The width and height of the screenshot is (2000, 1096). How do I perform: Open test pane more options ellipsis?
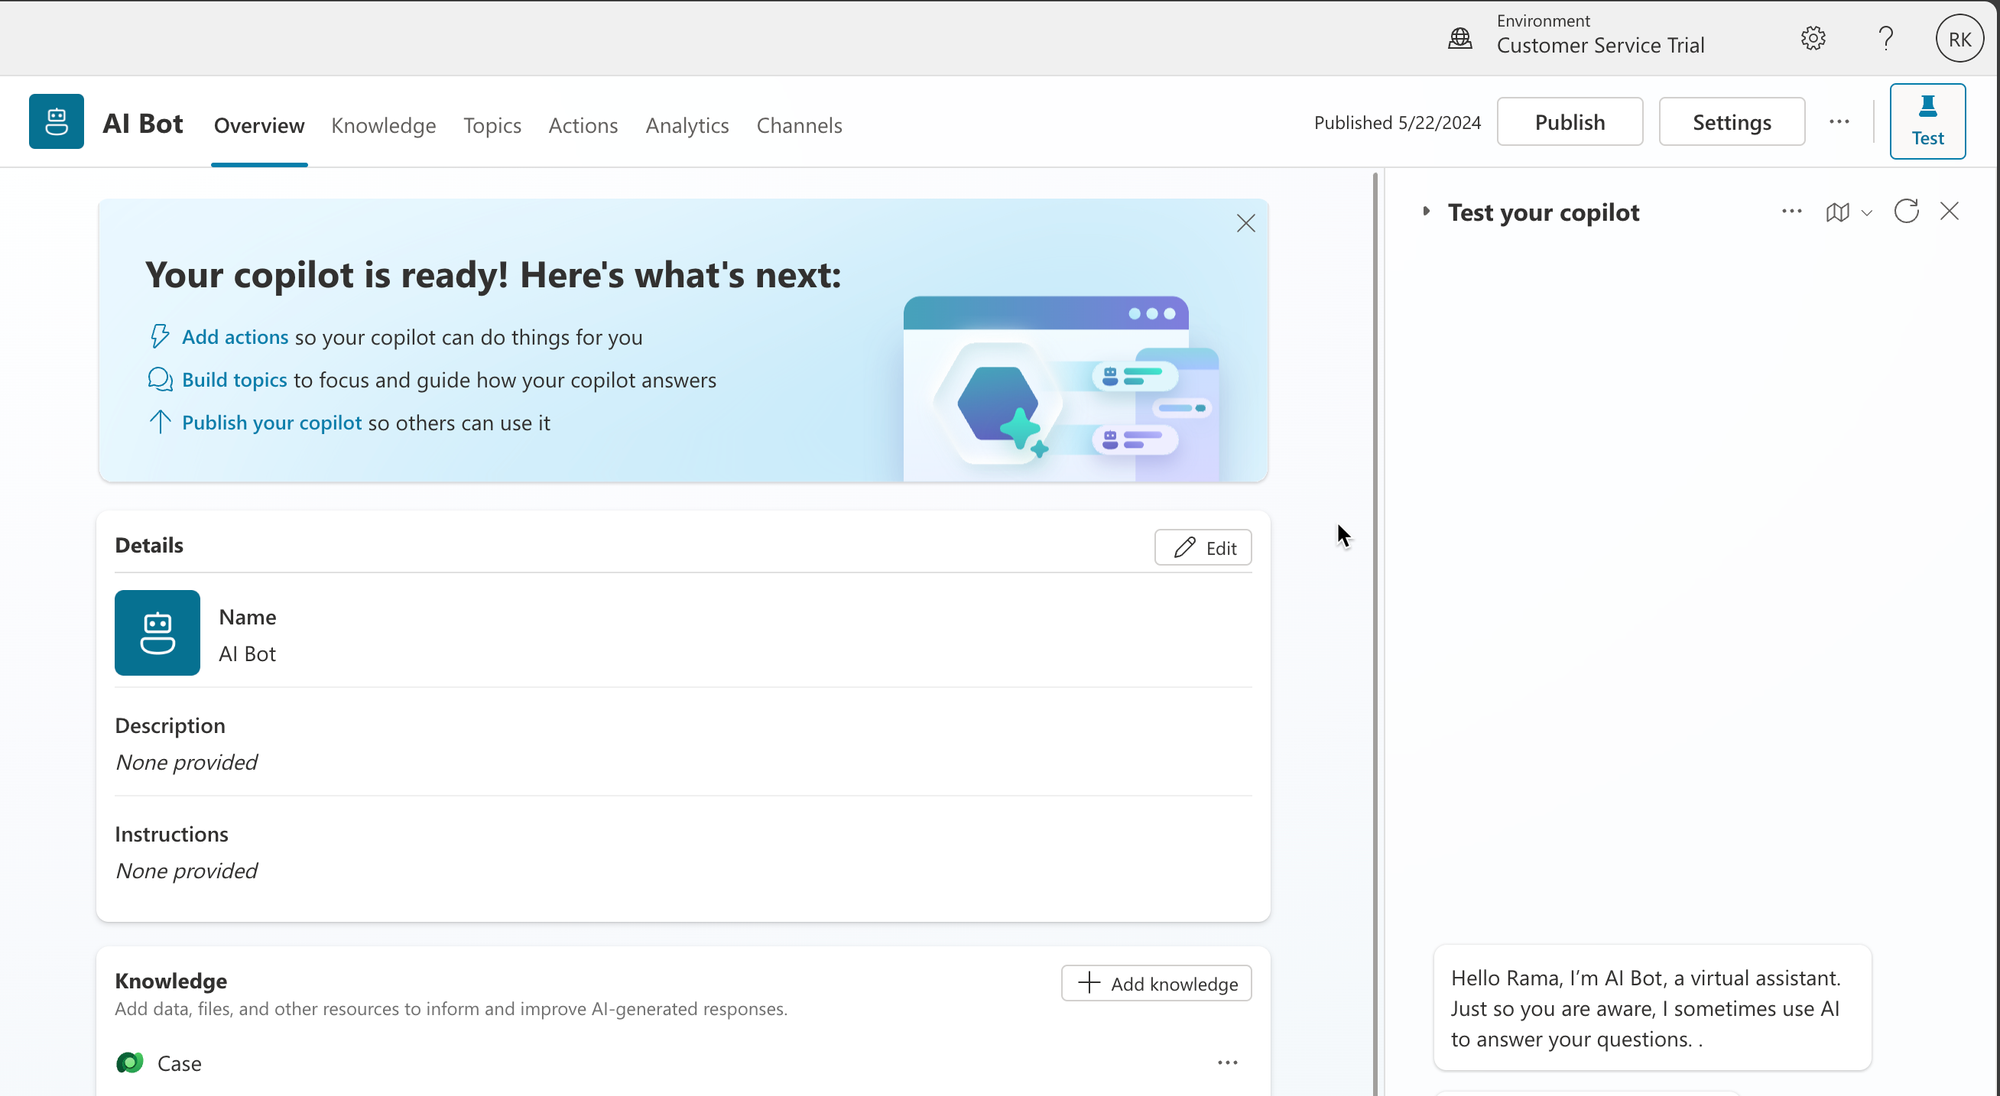coord(1791,211)
